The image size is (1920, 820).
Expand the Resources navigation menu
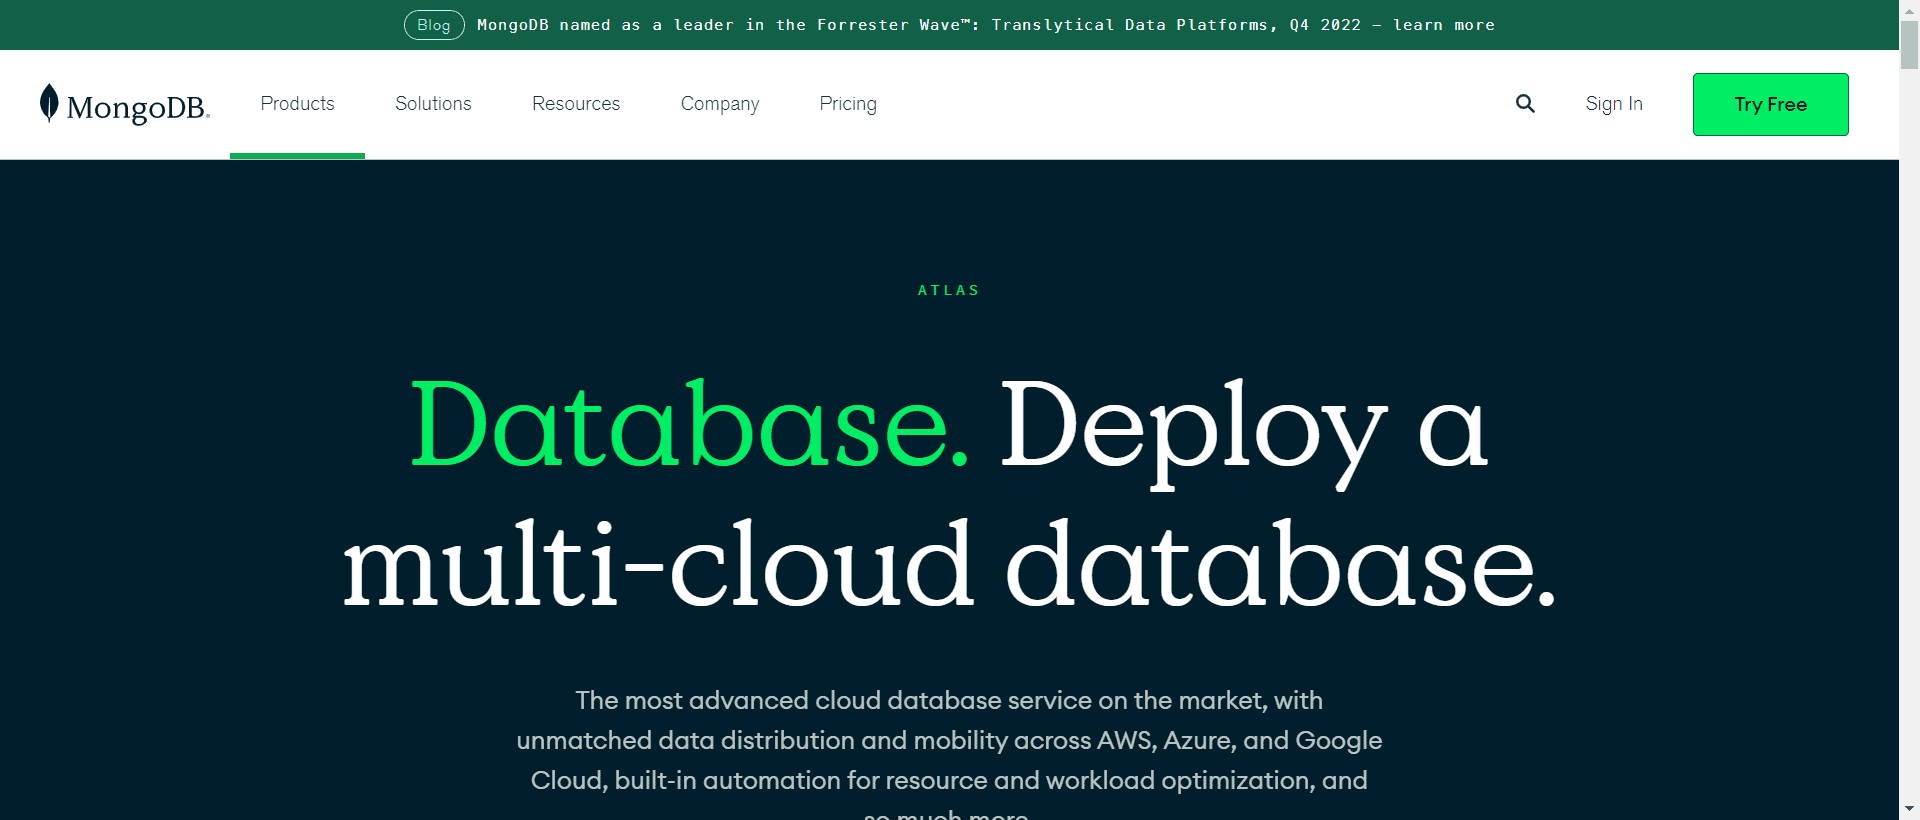click(x=575, y=104)
